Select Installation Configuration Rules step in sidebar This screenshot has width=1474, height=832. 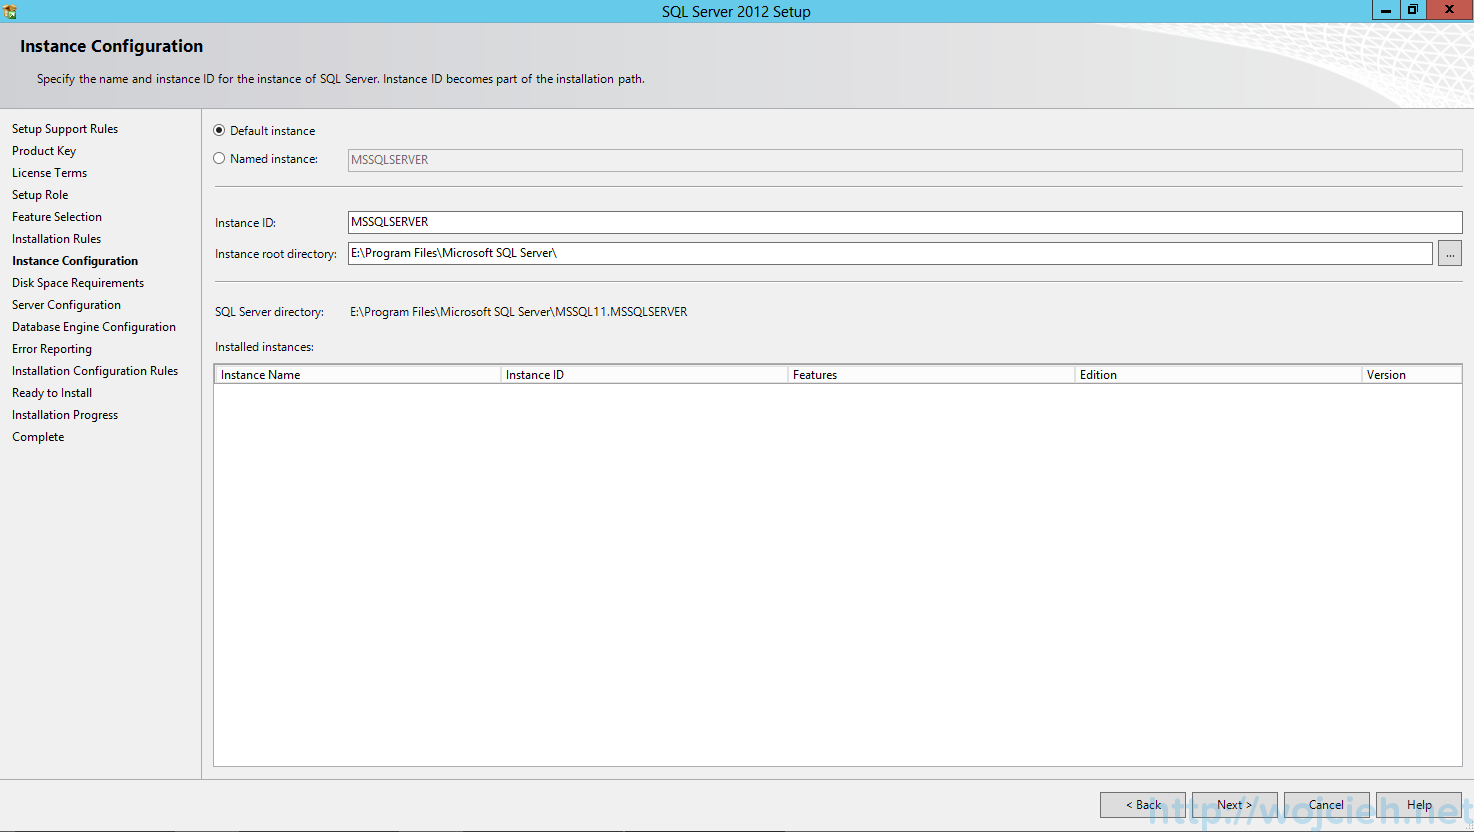(x=95, y=371)
